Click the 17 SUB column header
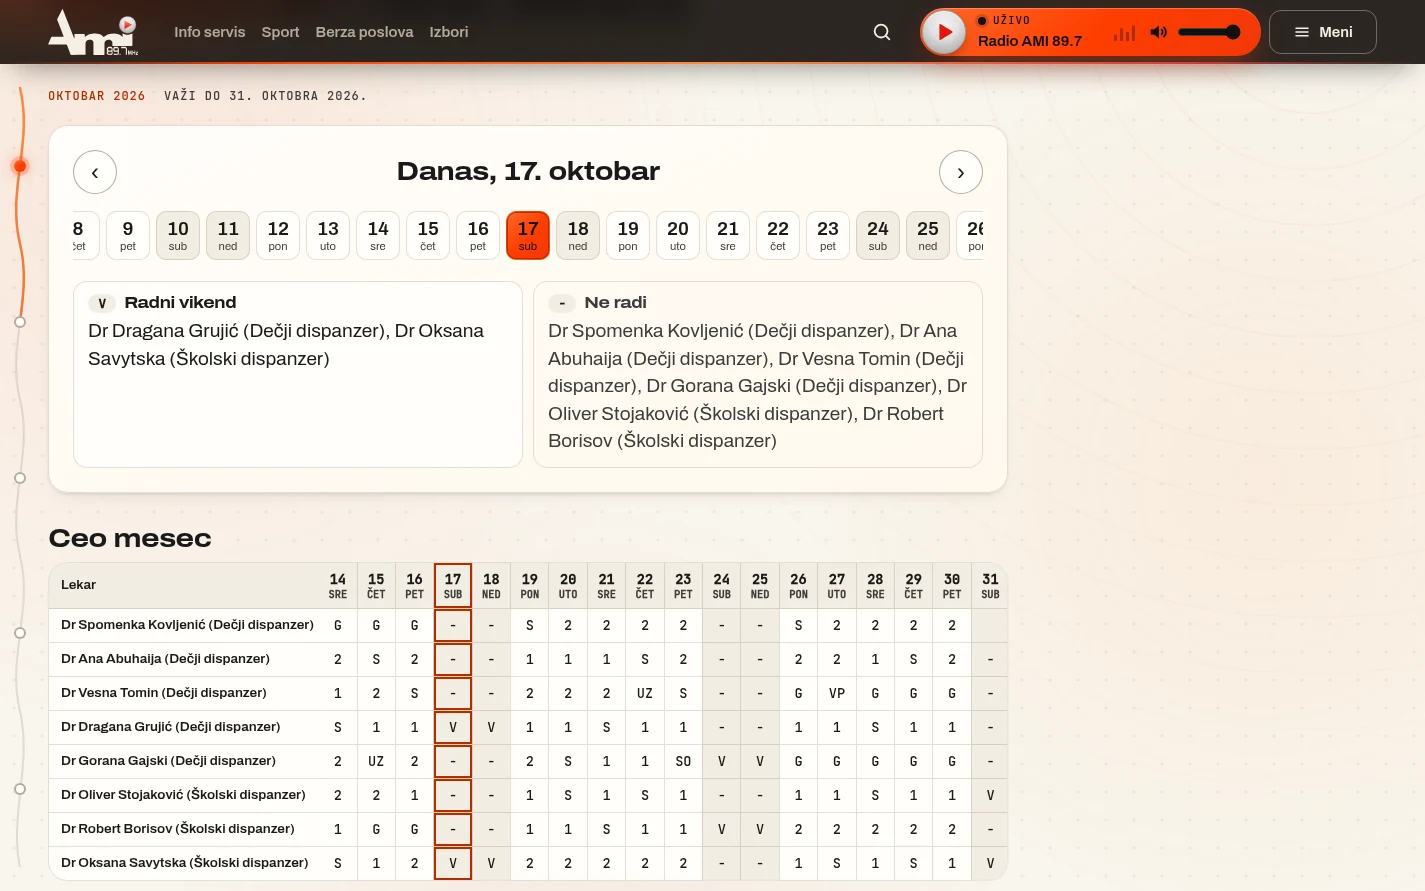 [453, 586]
